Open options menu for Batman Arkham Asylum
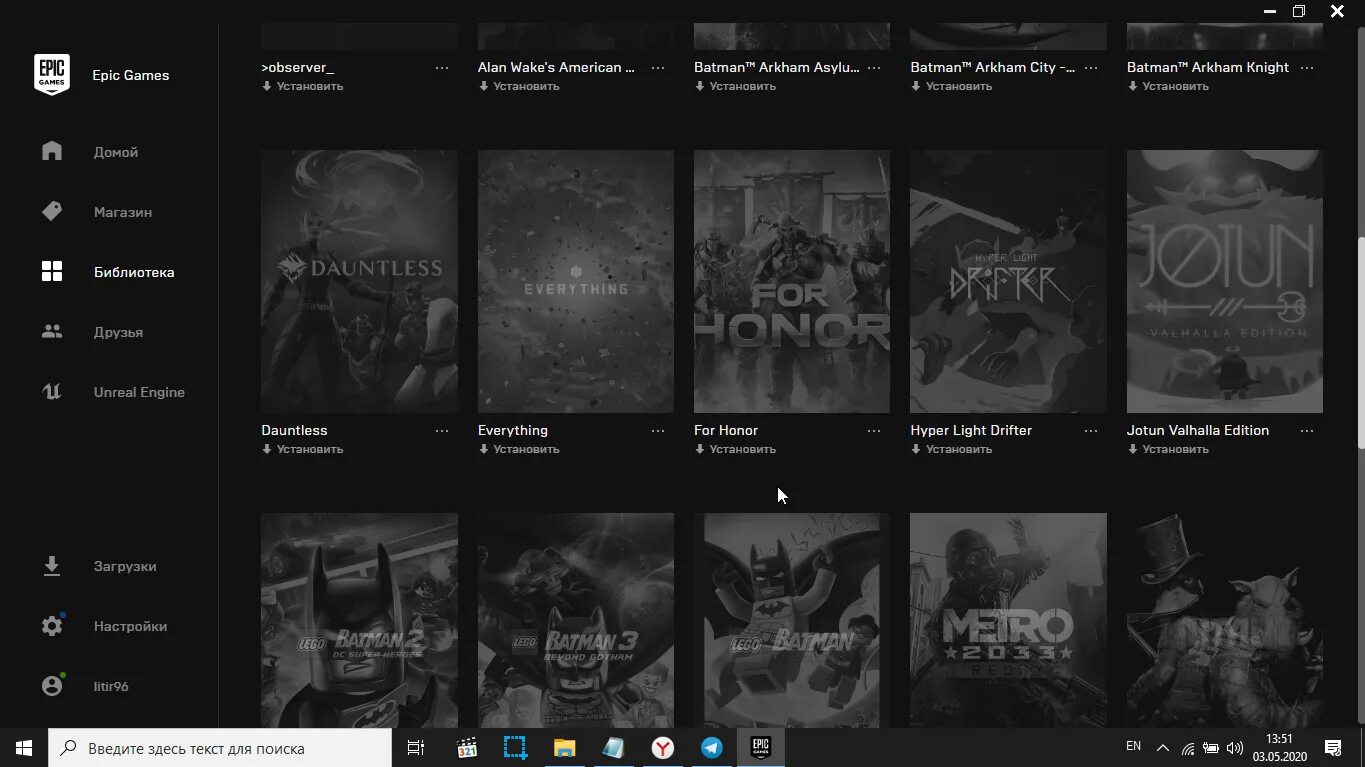Viewport: 1365px width, 767px height. pyautogui.click(x=874, y=68)
